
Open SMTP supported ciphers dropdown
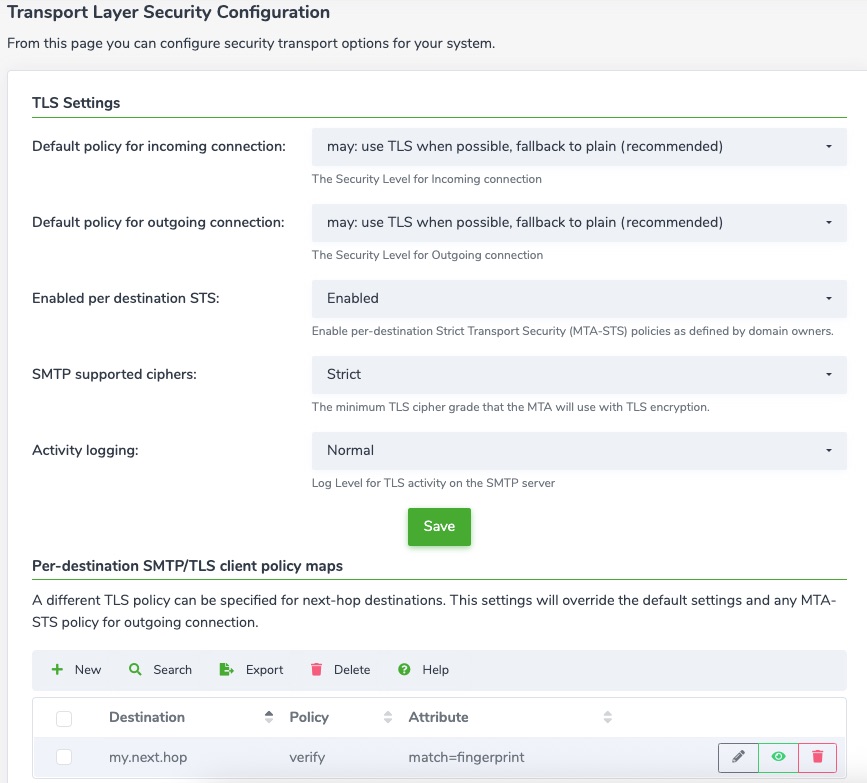579,374
